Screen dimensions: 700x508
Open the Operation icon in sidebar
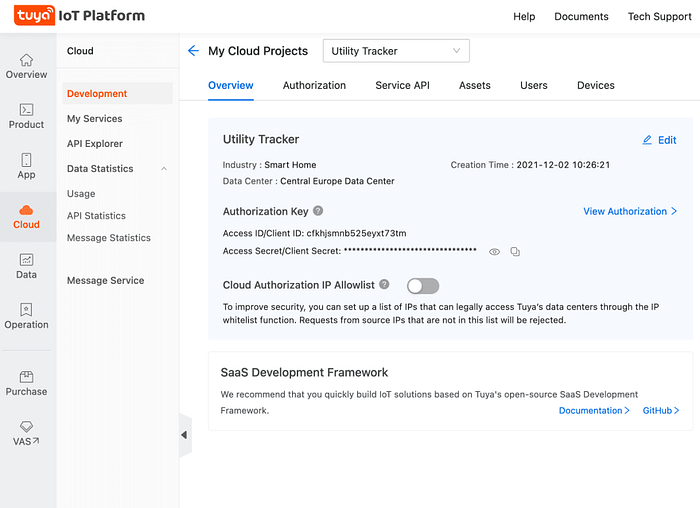[26, 310]
